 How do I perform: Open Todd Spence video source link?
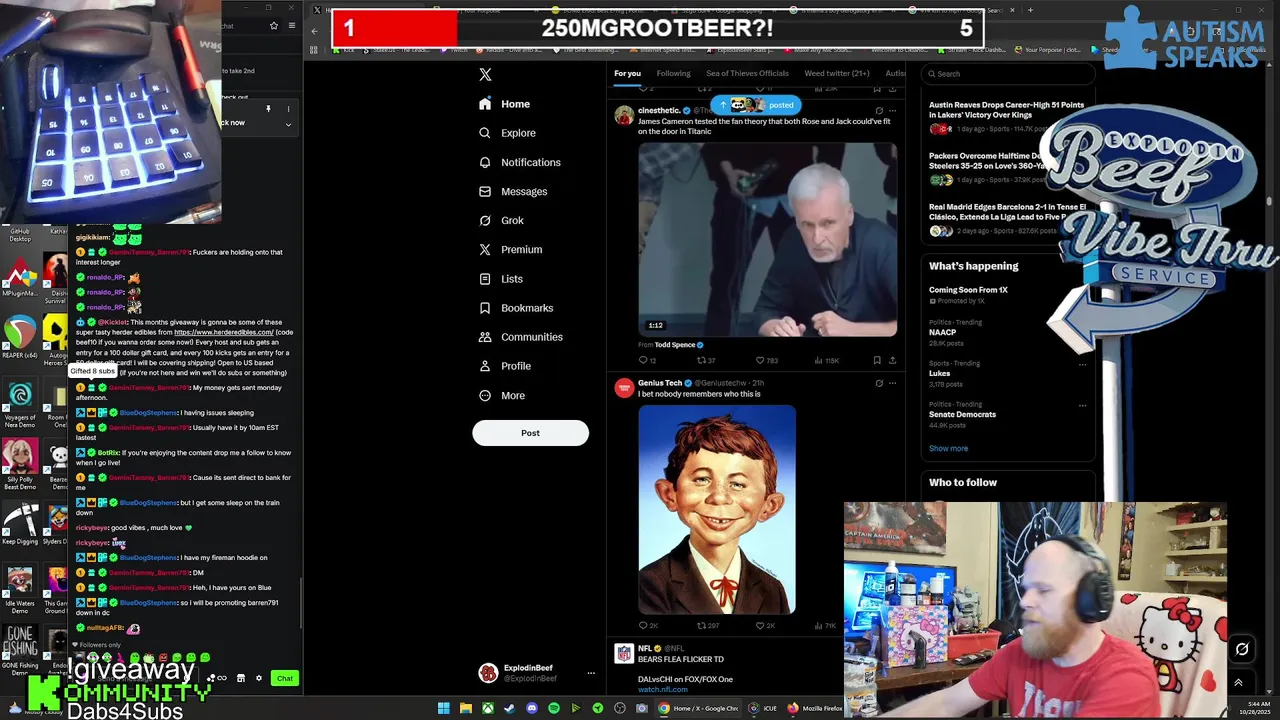click(679, 345)
